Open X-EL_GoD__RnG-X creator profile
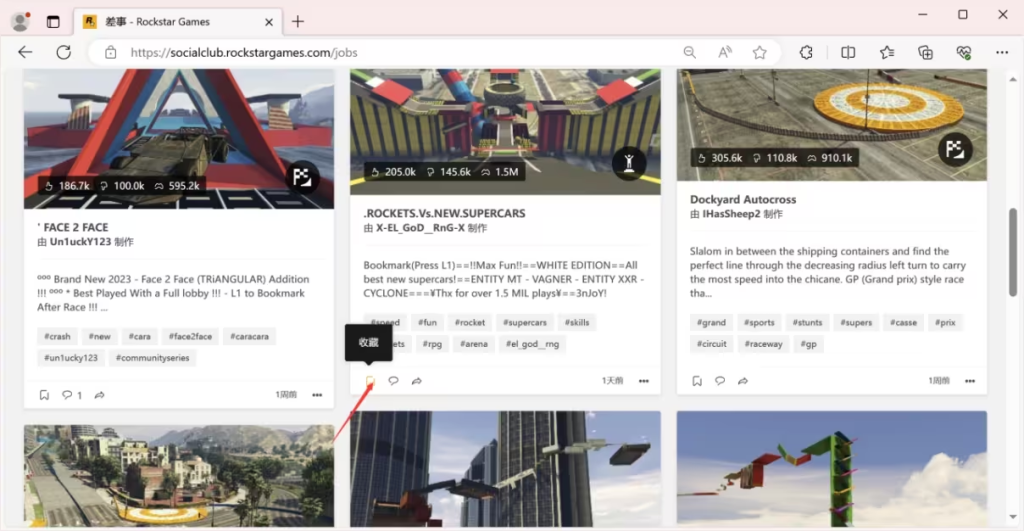The width and height of the screenshot is (1024, 531). pyautogui.click(x=421, y=228)
